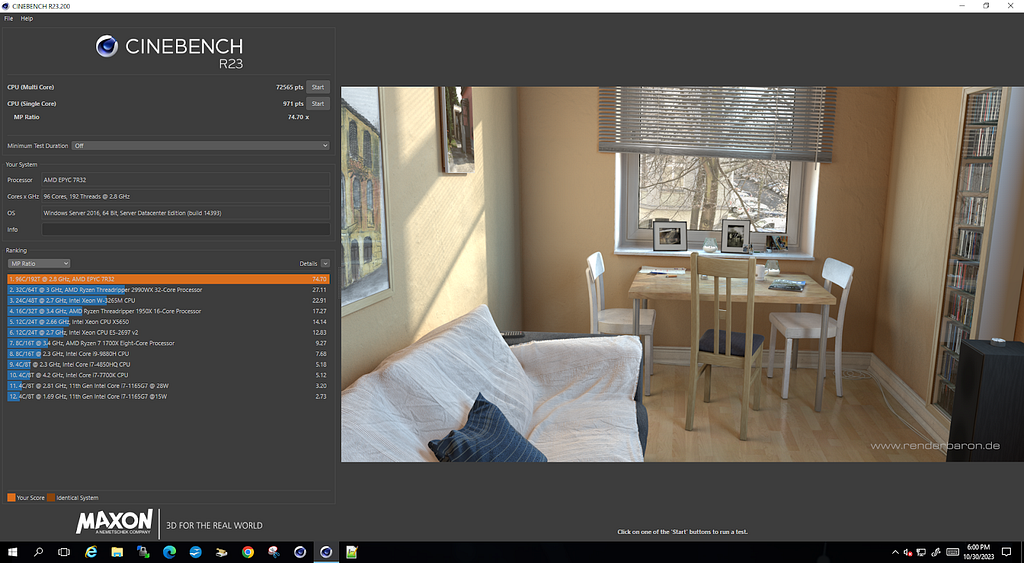Open taskbar search magnifier
The width and height of the screenshot is (1024, 563).
click(38, 553)
